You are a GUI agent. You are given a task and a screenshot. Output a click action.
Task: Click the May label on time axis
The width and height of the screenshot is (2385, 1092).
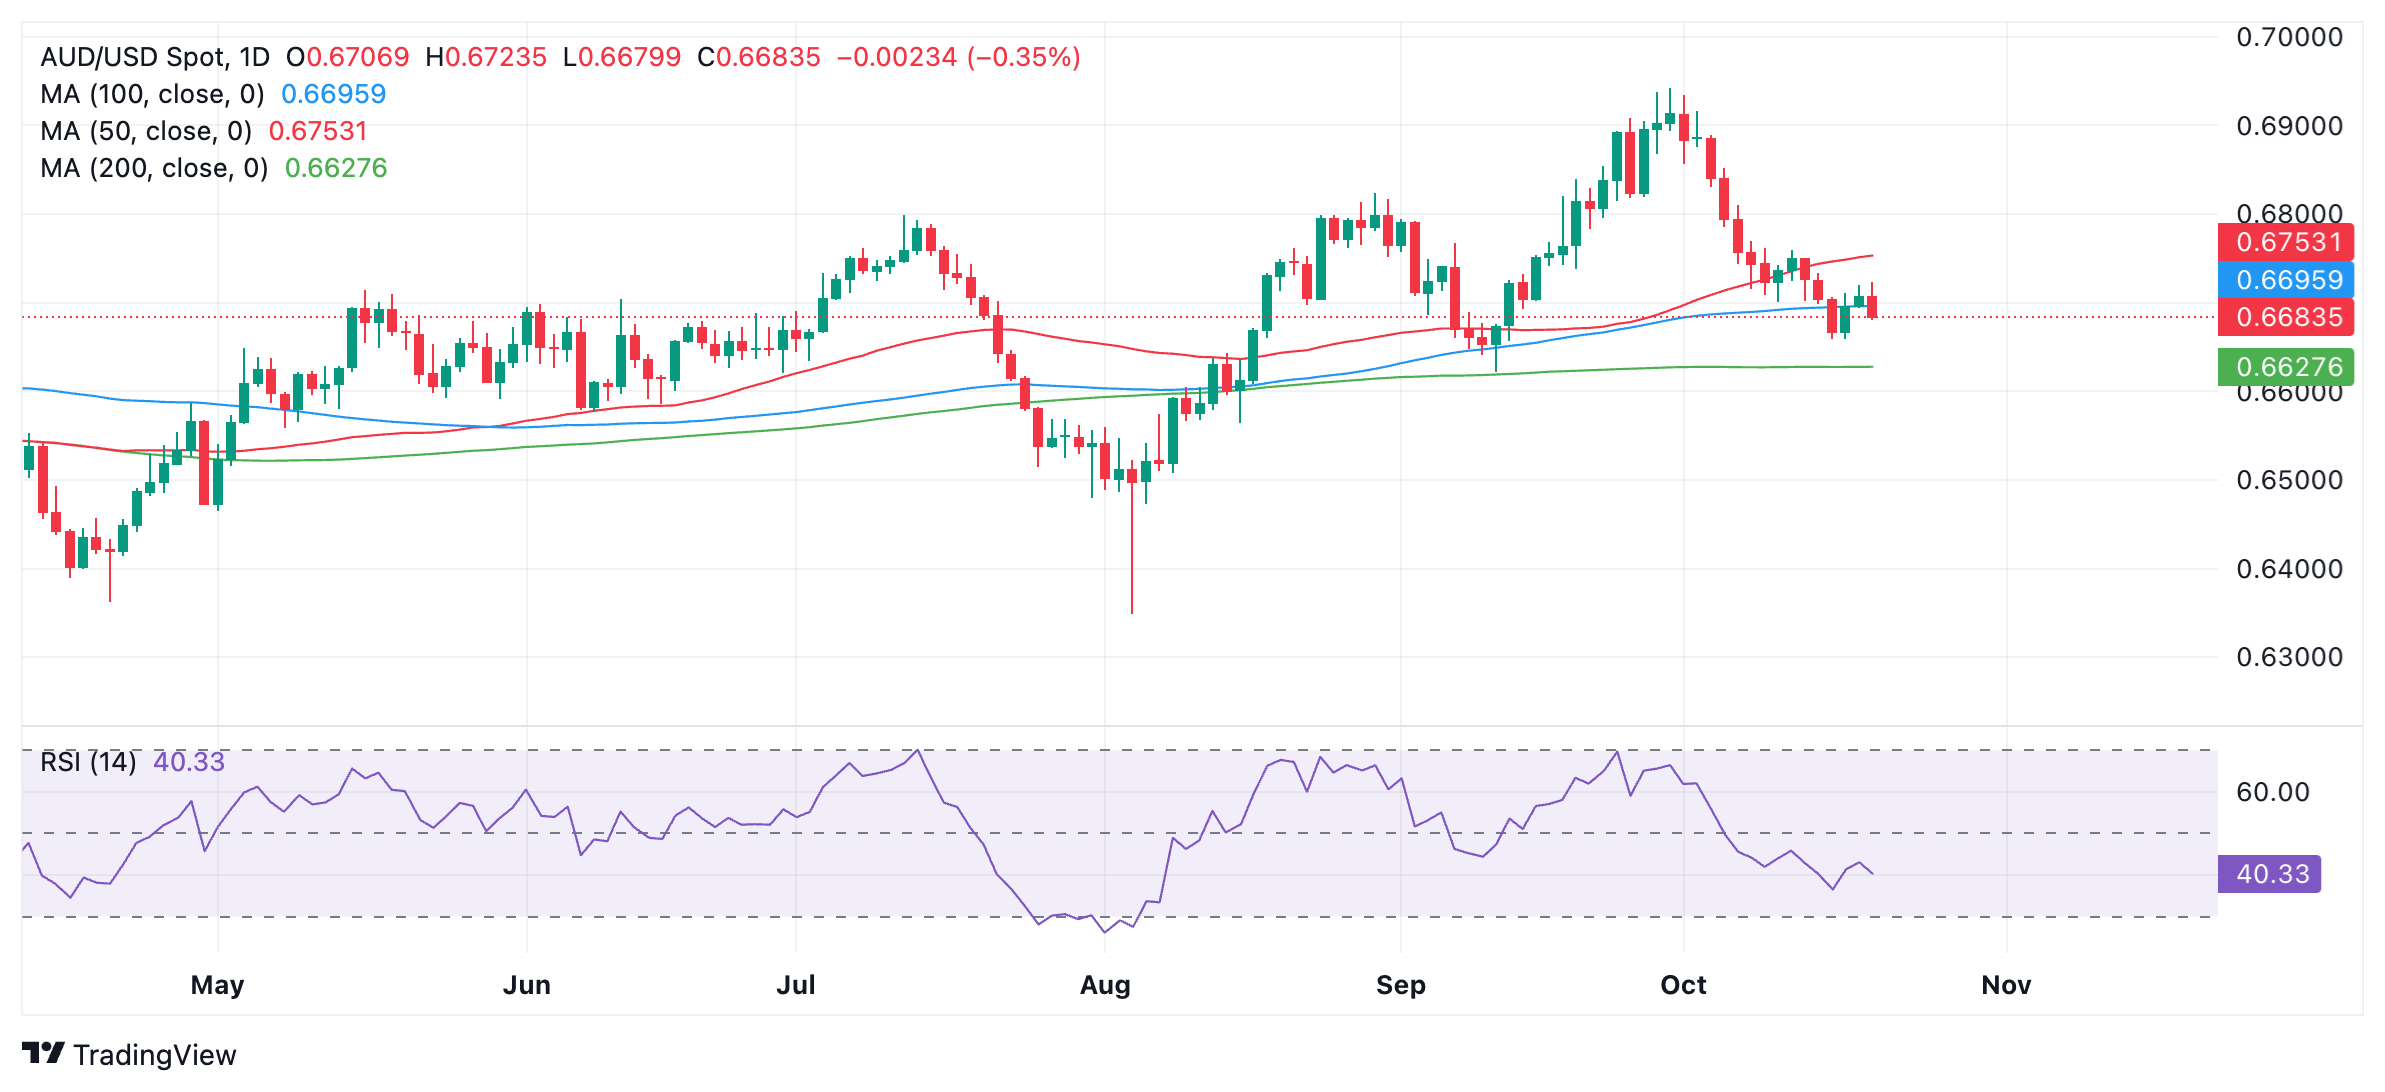click(x=217, y=985)
